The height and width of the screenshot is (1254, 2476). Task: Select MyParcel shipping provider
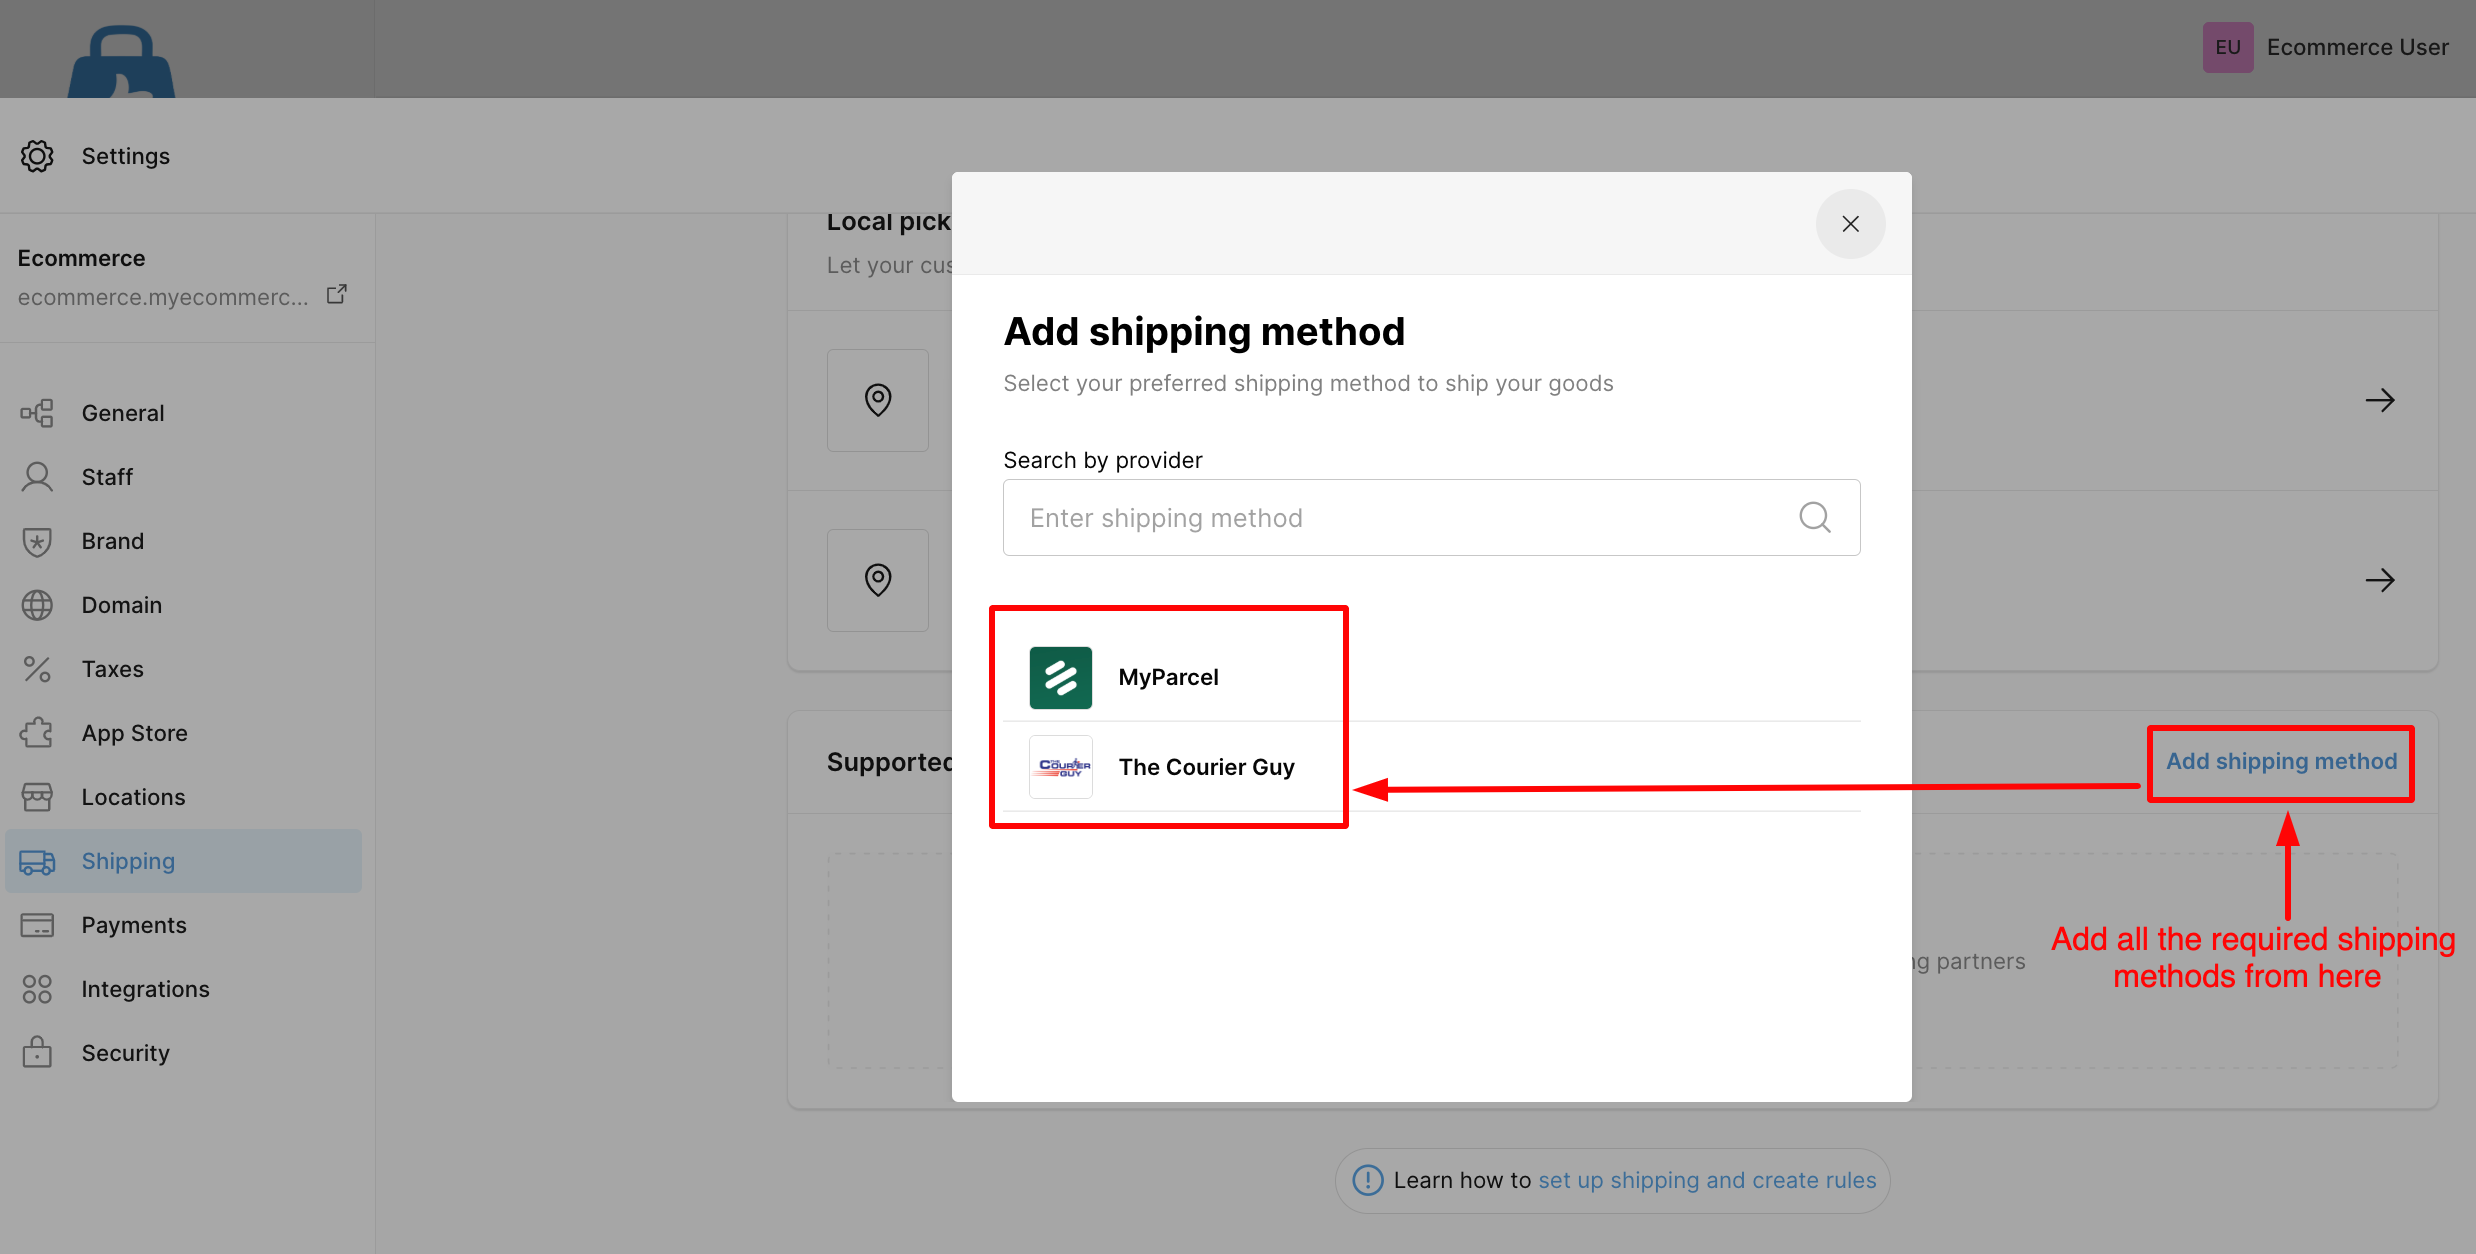pyautogui.click(x=1431, y=677)
